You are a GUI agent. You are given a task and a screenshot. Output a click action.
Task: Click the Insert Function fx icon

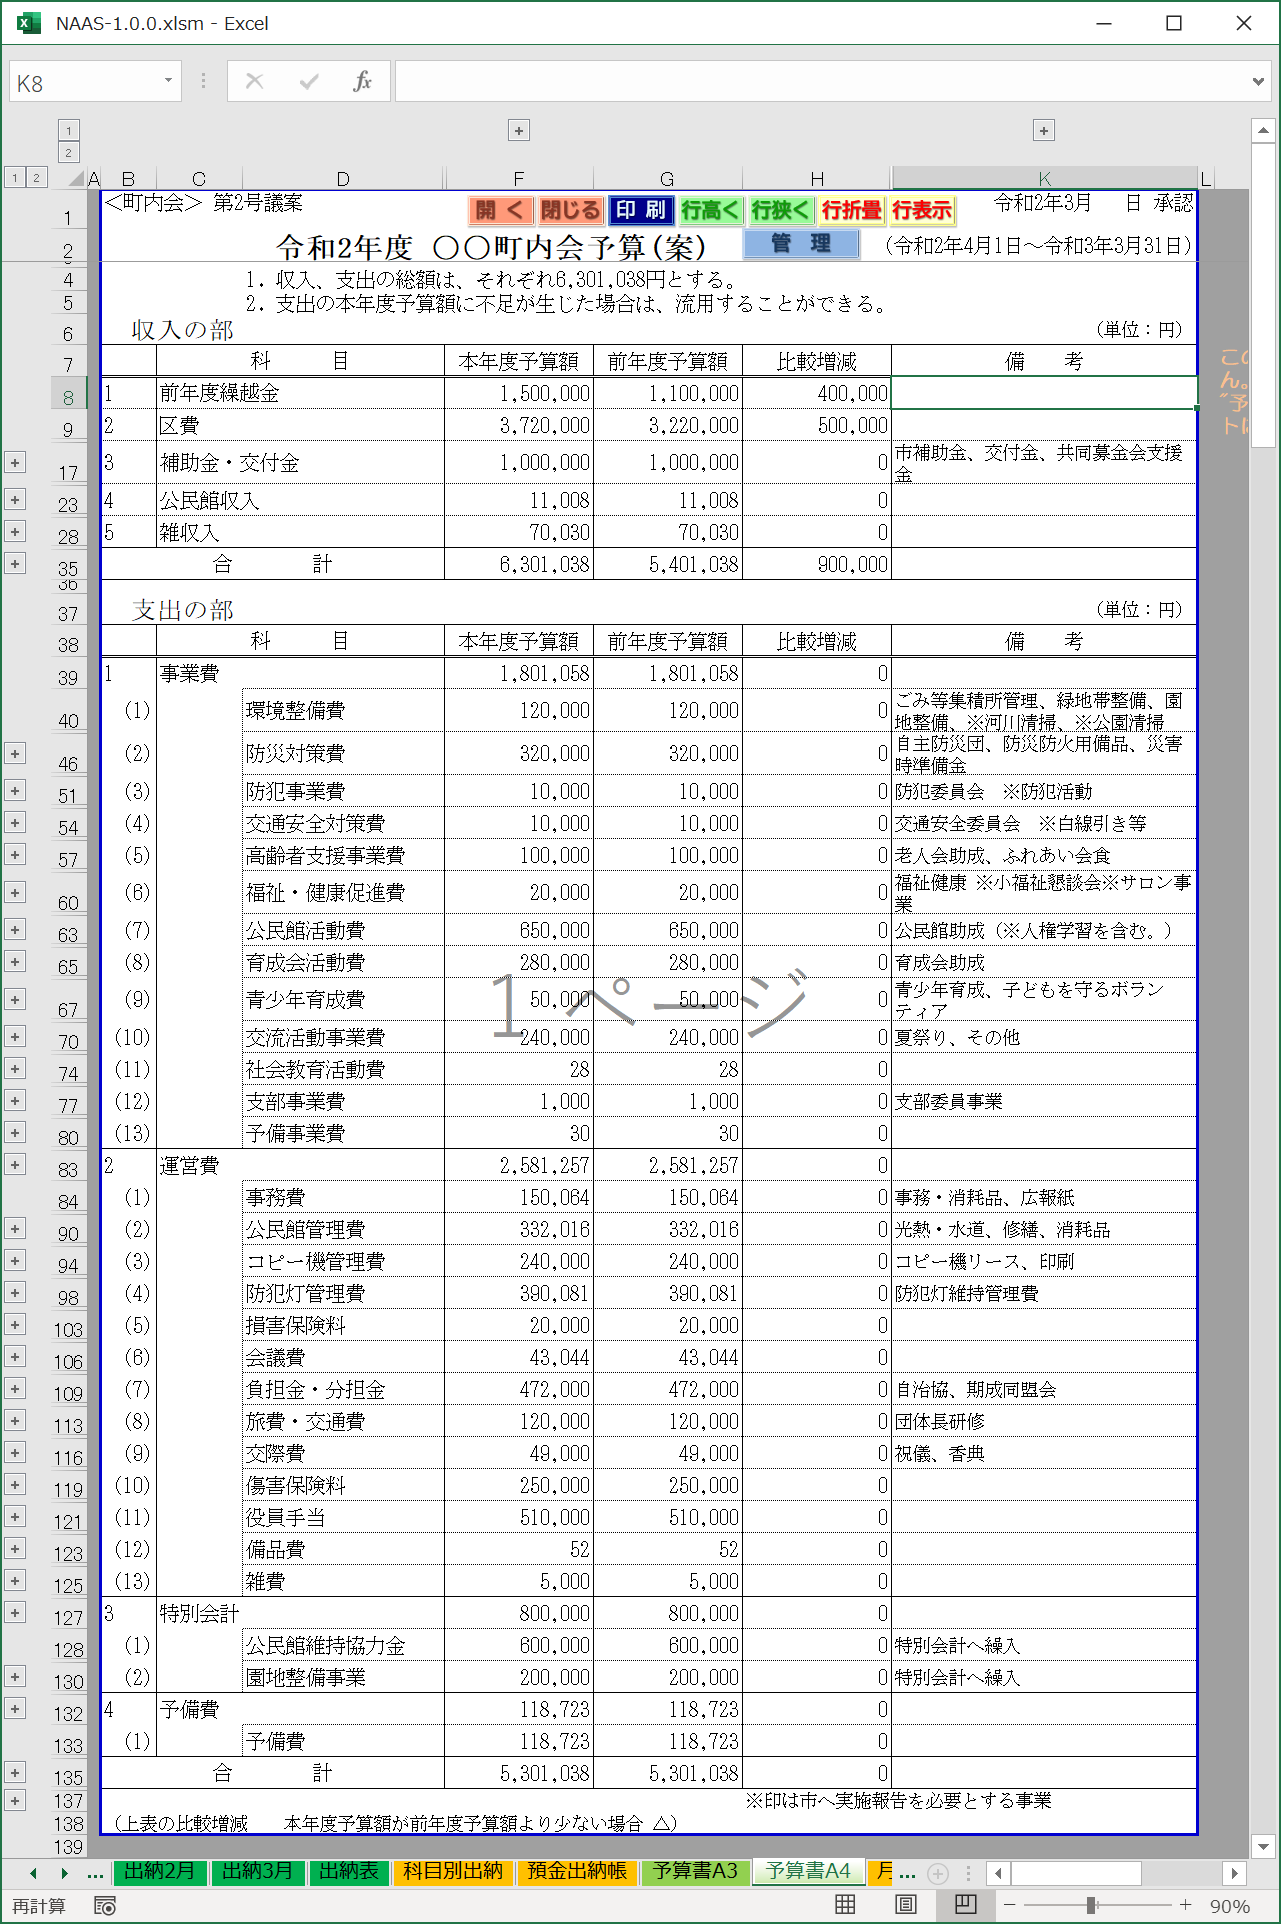[362, 82]
